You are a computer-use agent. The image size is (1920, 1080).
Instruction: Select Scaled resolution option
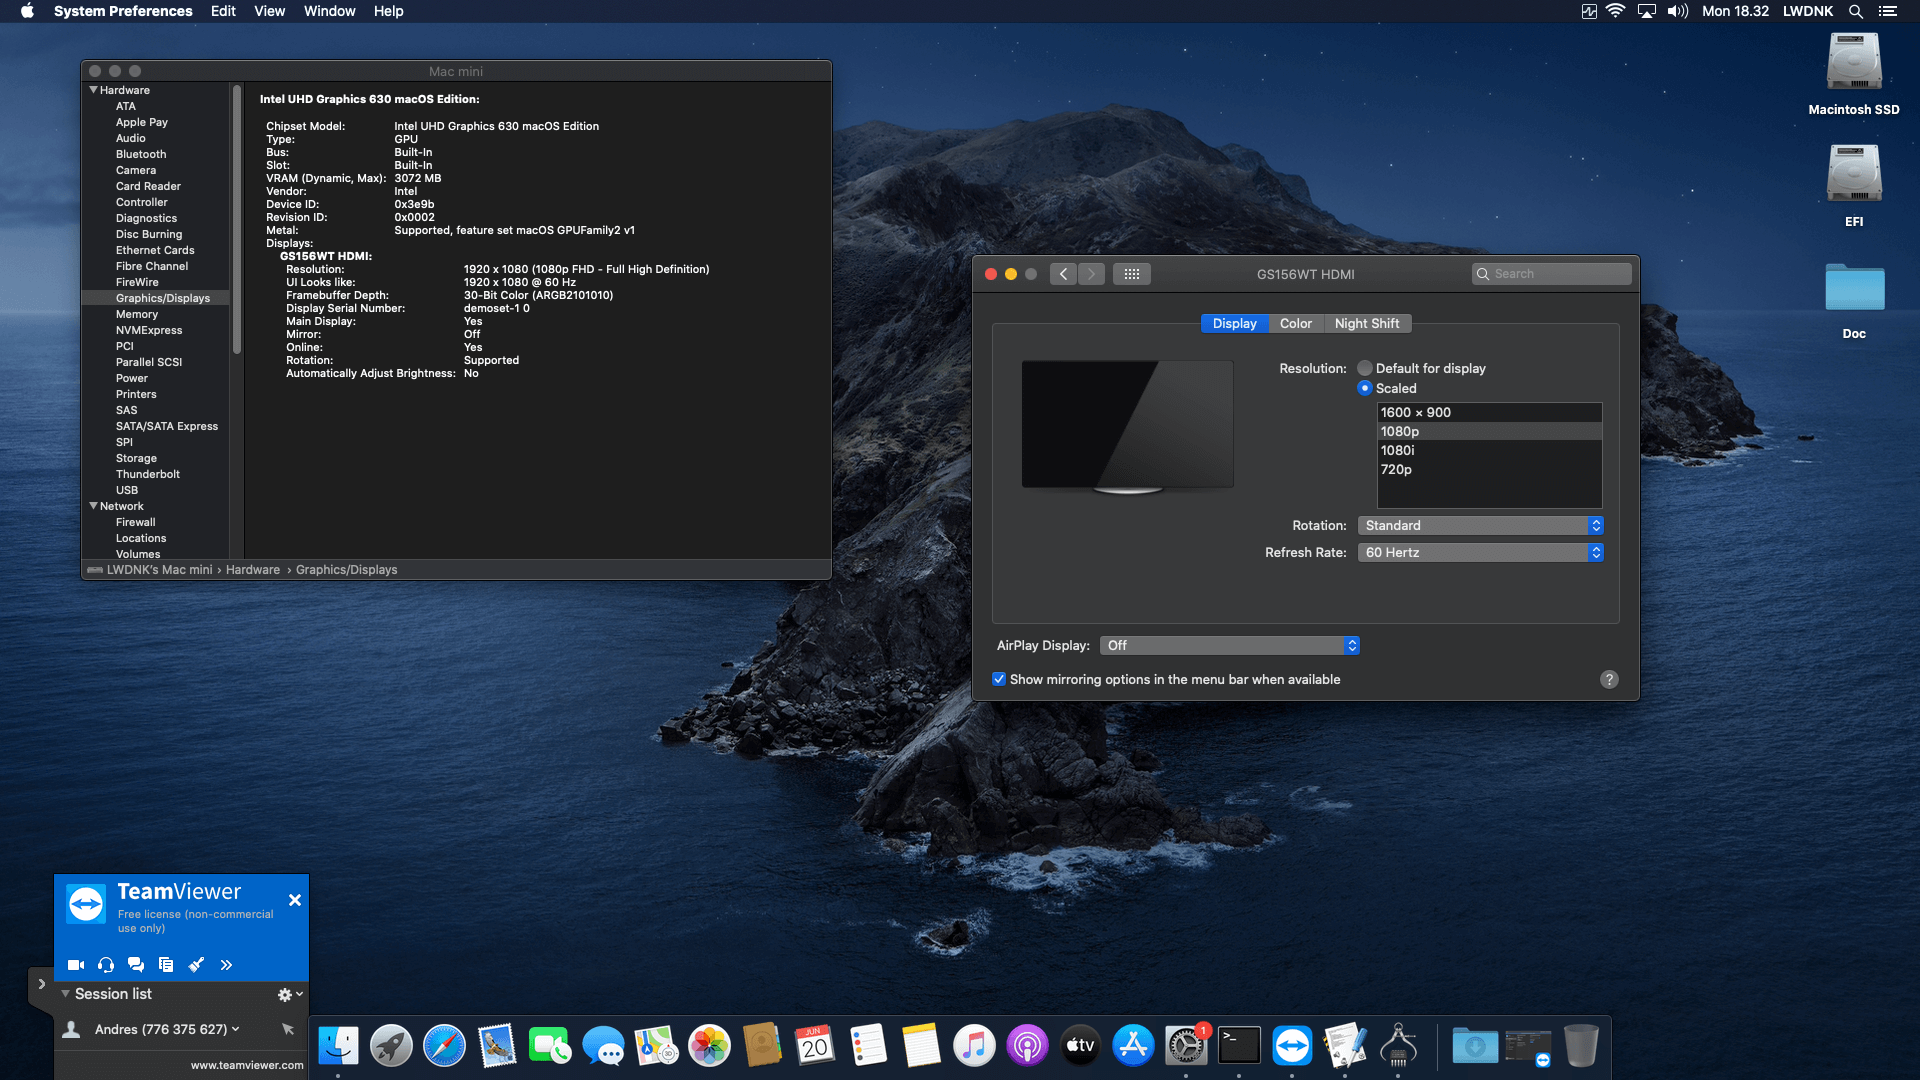tap(1365, 388)
